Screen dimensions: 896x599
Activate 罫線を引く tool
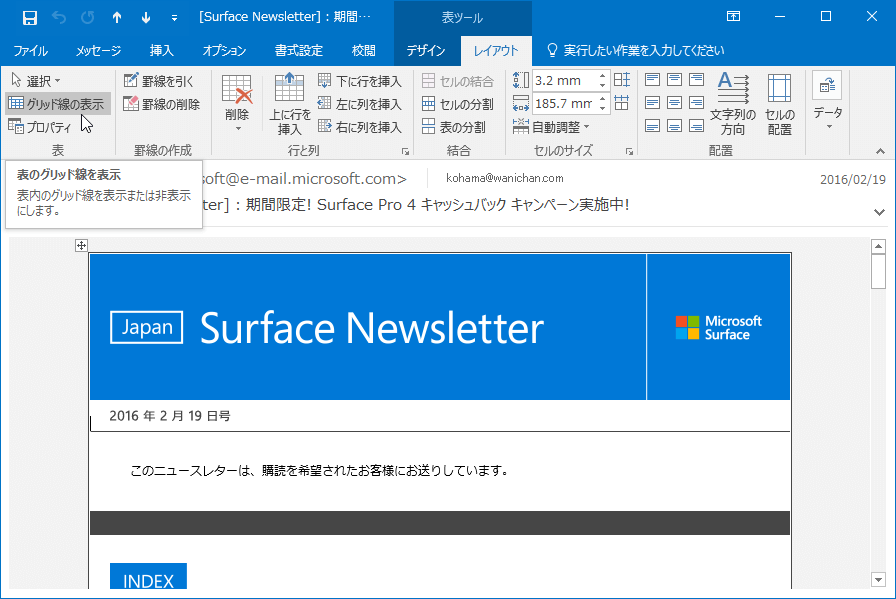(159, 81)
